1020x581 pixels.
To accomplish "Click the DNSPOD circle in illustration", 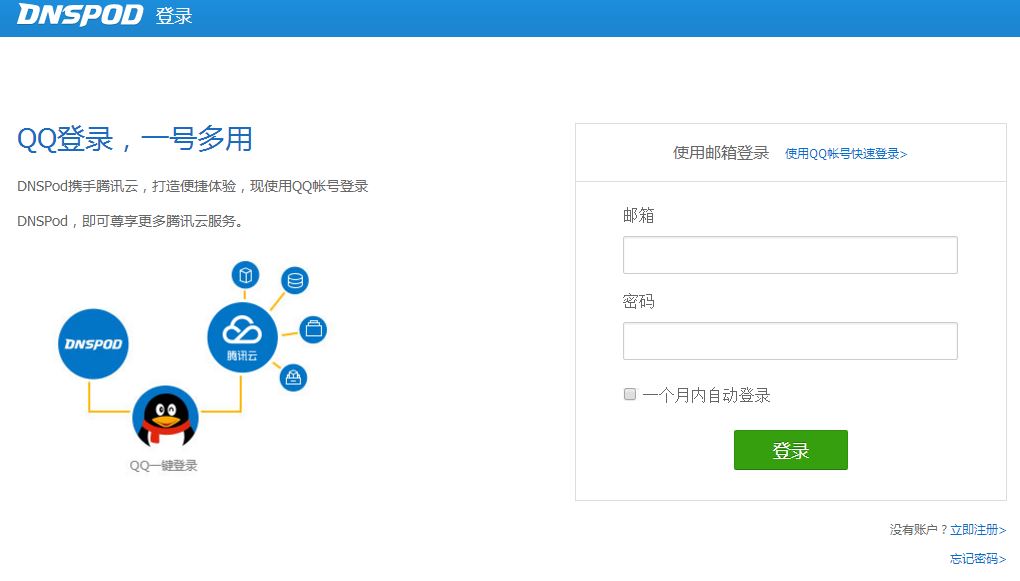I will click(93, 344).
